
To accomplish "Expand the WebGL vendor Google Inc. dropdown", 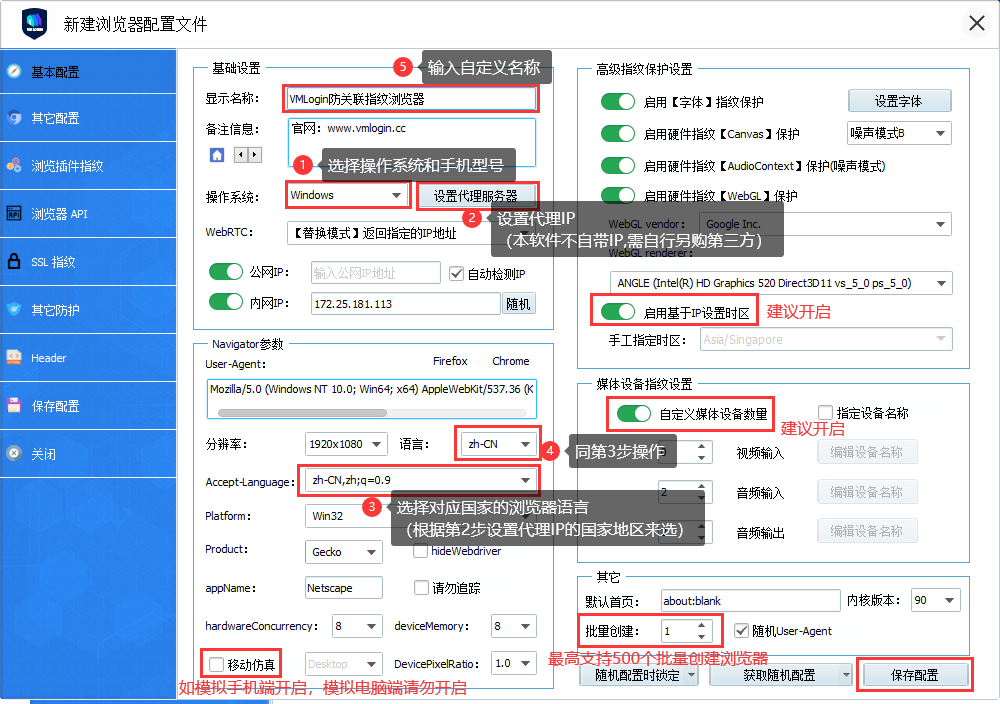I will [826, 224].
